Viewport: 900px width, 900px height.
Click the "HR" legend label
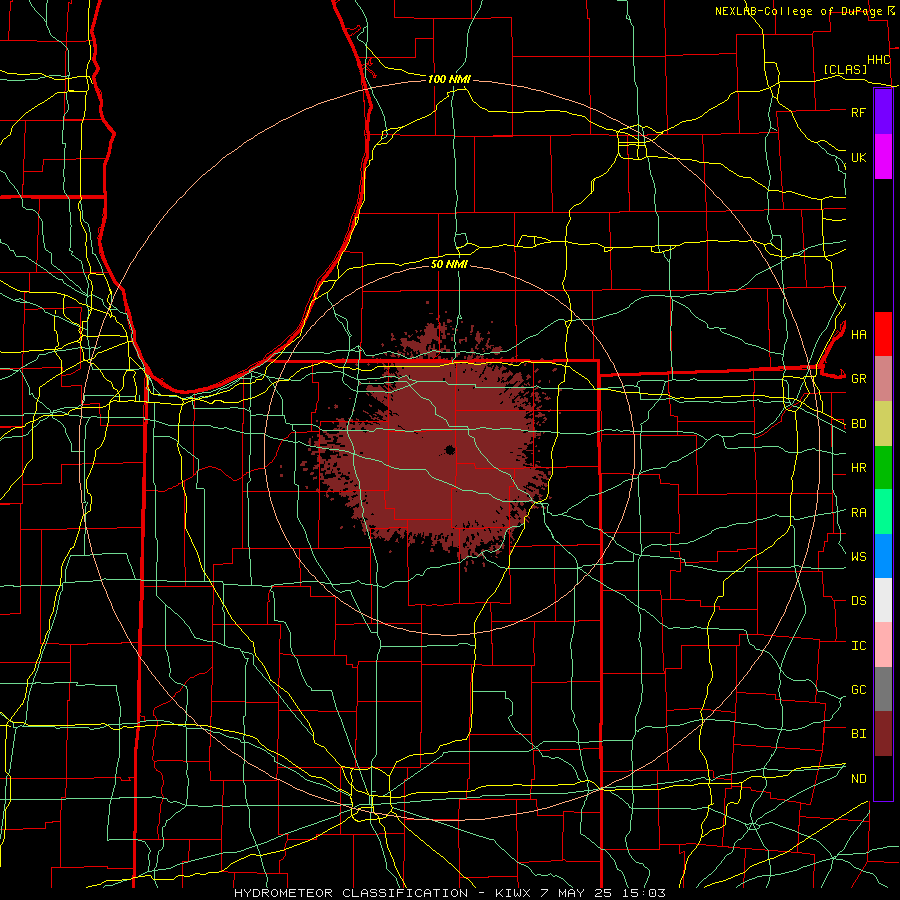(x=858, y=468)
